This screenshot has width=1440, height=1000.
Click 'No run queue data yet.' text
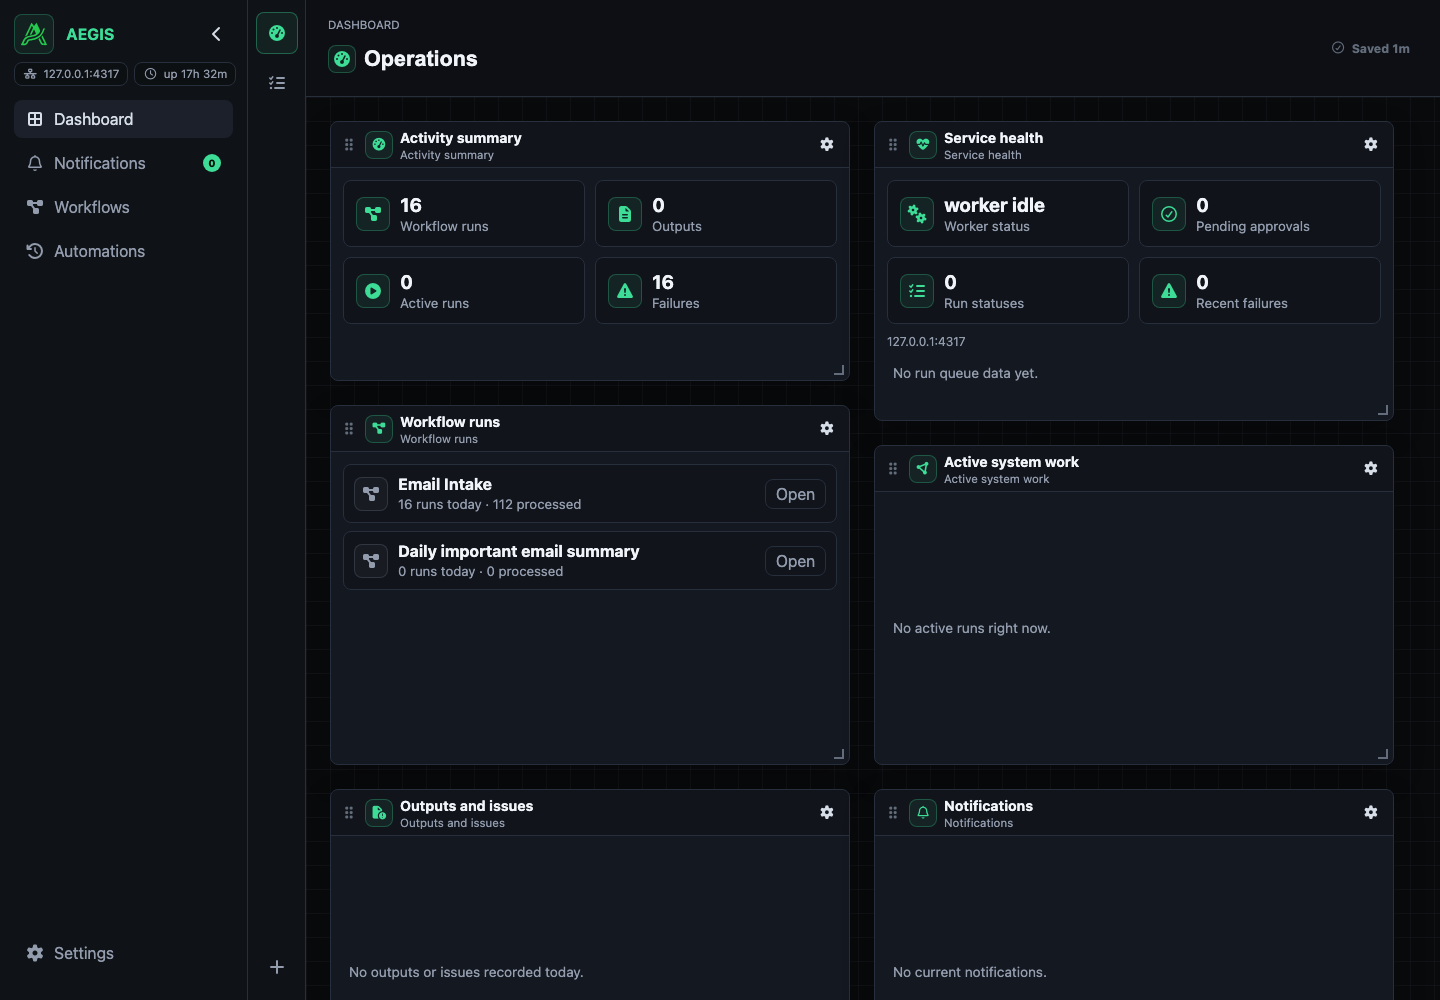[x=965, y=373]
